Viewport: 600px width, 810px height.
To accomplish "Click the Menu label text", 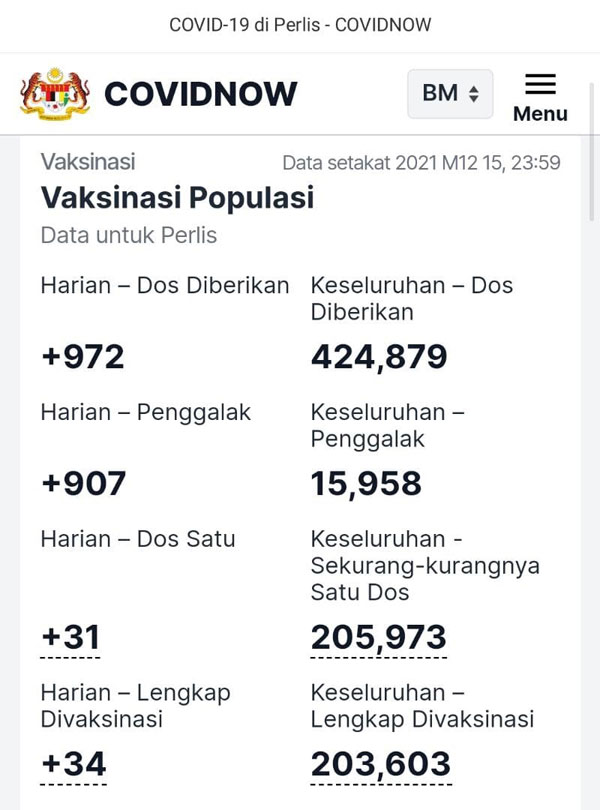I will tap(540, 114).
